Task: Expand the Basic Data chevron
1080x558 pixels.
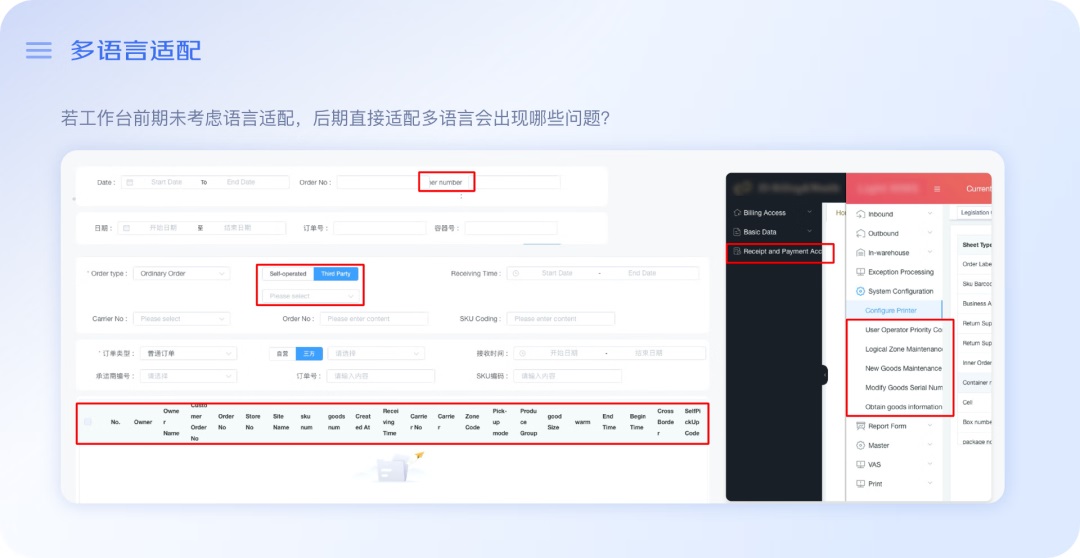Action: click(x=809, y=231)
